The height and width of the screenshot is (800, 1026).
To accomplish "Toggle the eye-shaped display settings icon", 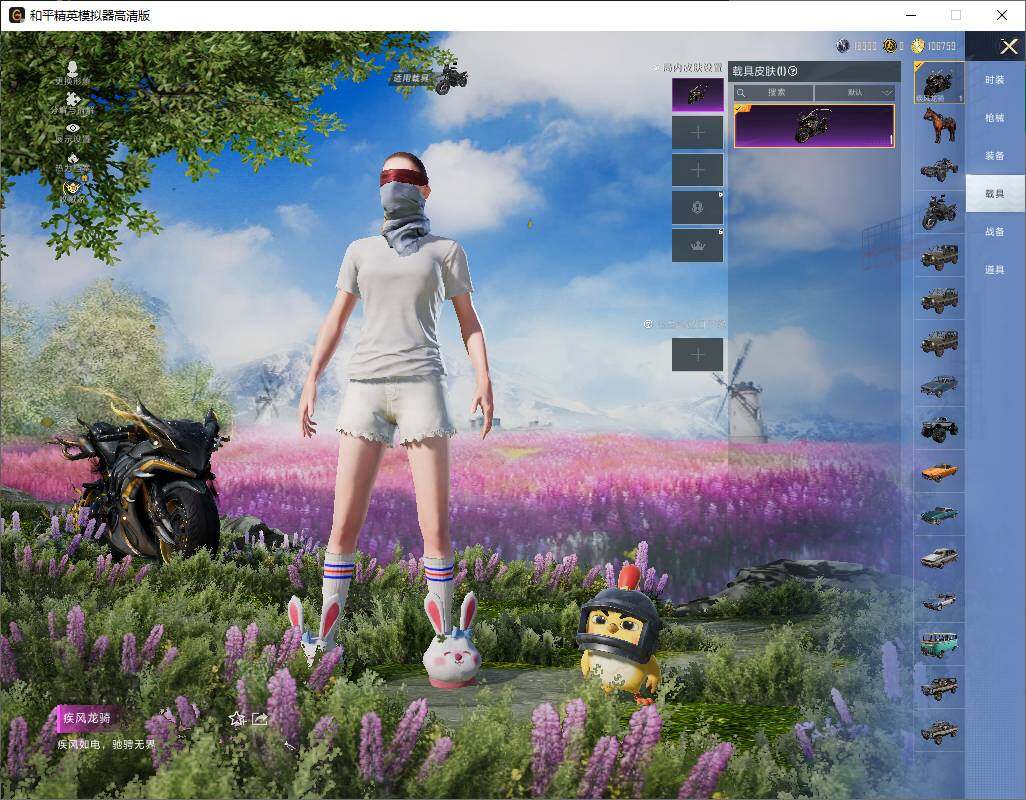I will point(72,128).
